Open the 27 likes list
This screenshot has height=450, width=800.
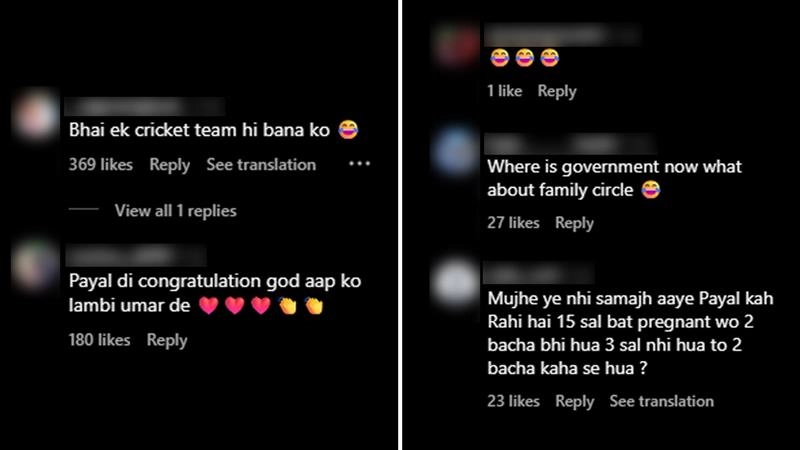[513, 223]
